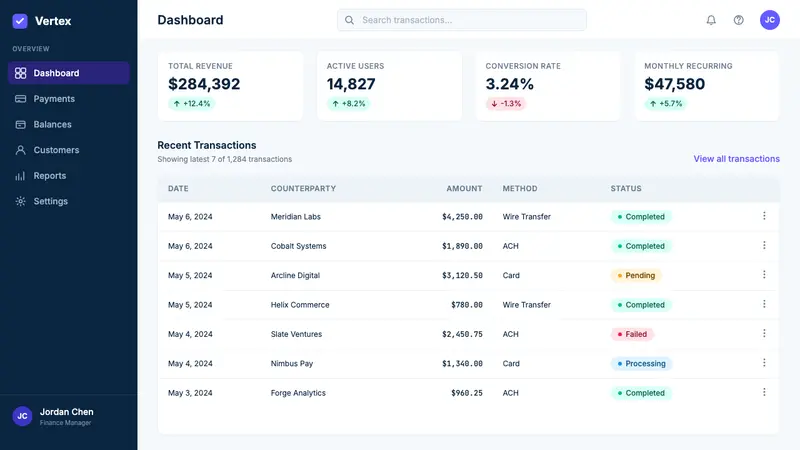Open the more options menu for Slate Ventures
800x450 pixels.
764,333
